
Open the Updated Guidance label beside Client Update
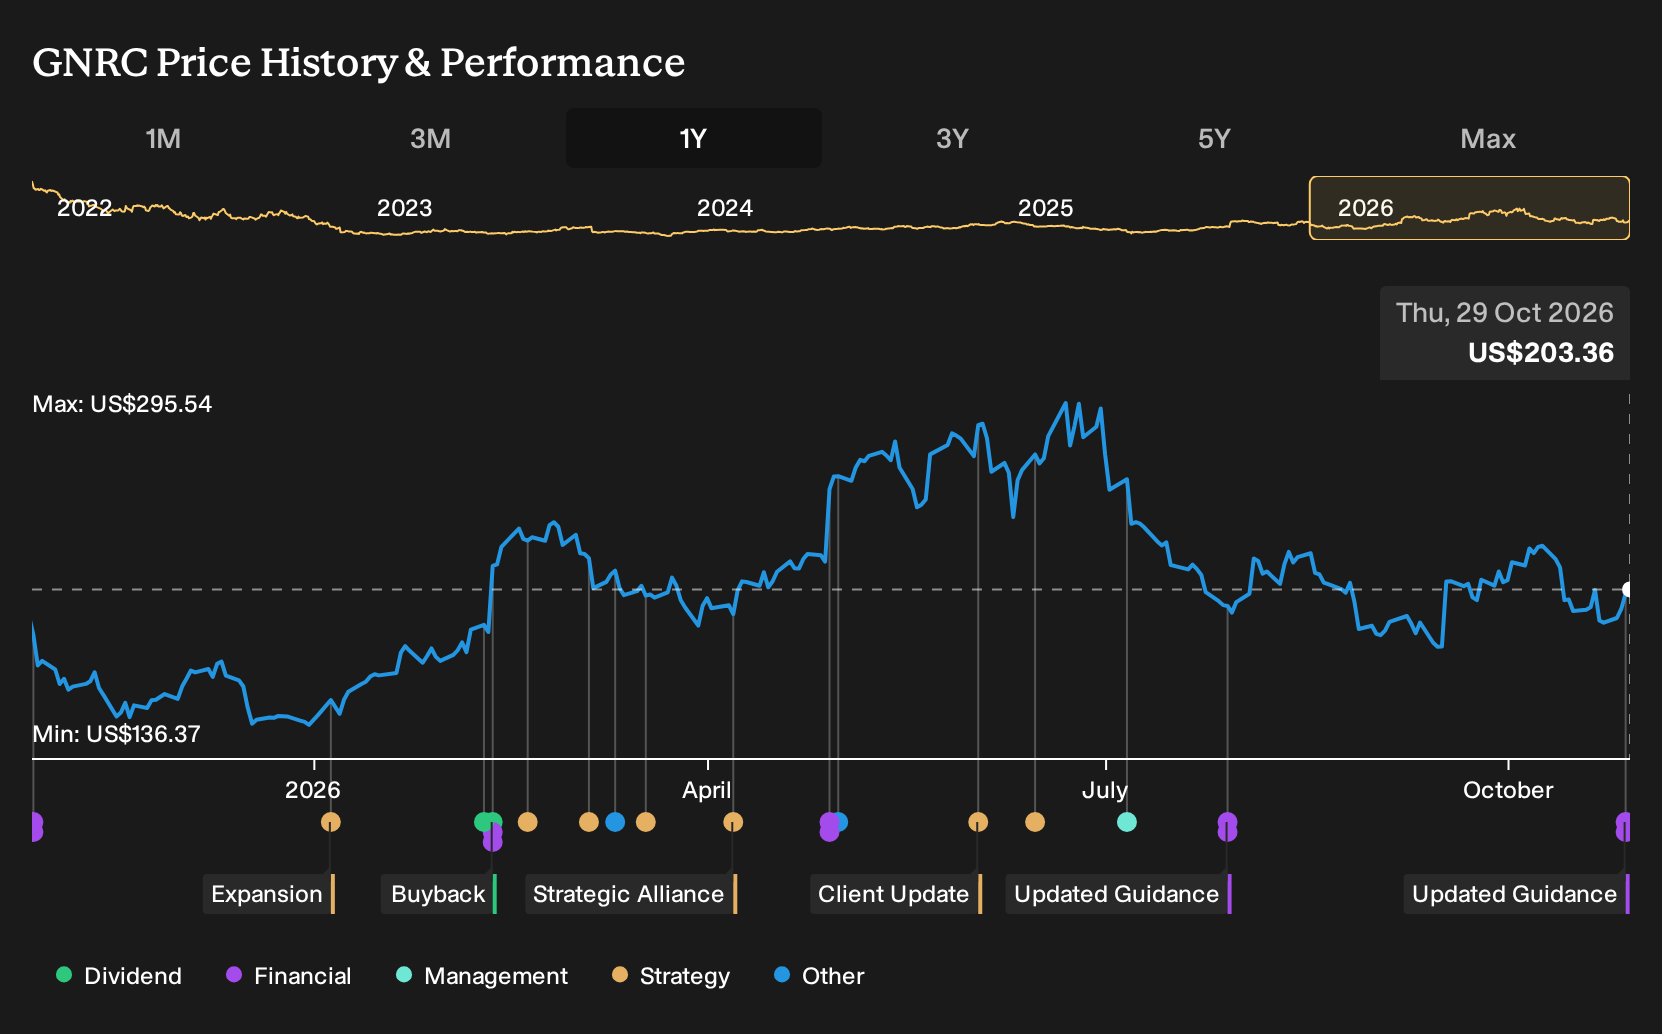[x=1118, y=894]
